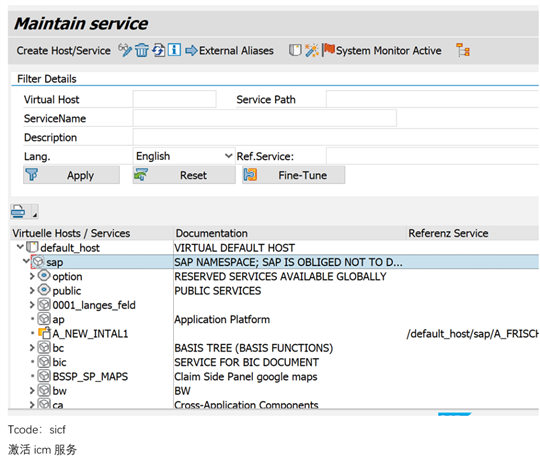Click 'RESERVED SERVICES AVAILABLE GLOBALLY' text

click(280, 276)
